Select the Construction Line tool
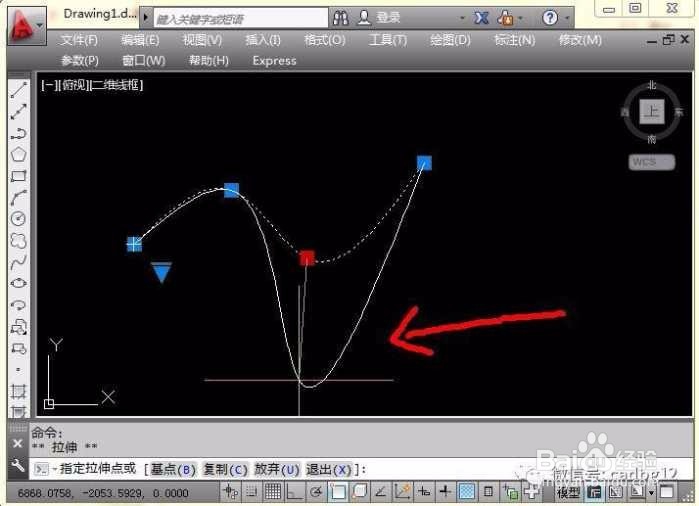 (x=18, y=111)
